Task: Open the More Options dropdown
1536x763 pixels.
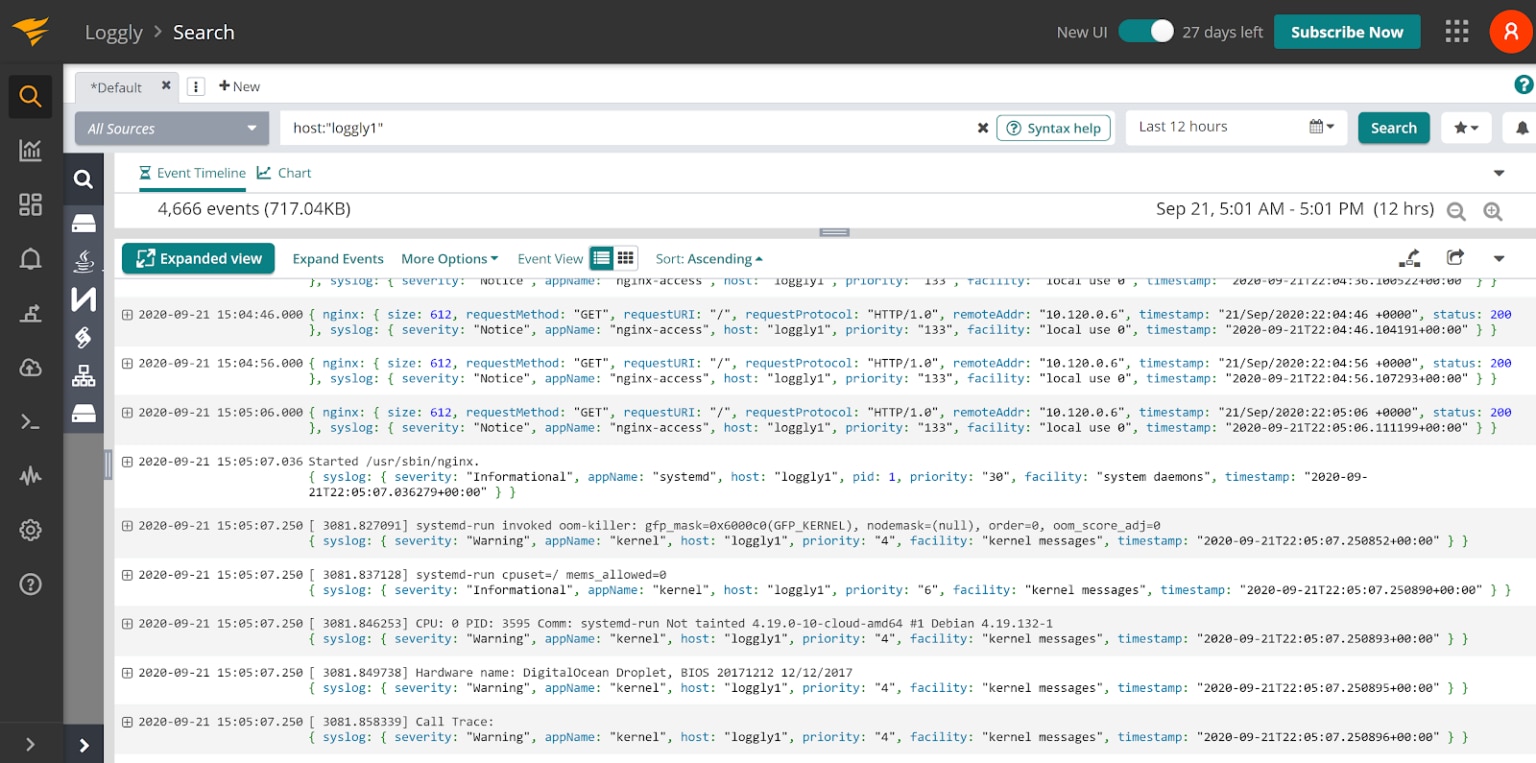Action: (x=448, y=258)
